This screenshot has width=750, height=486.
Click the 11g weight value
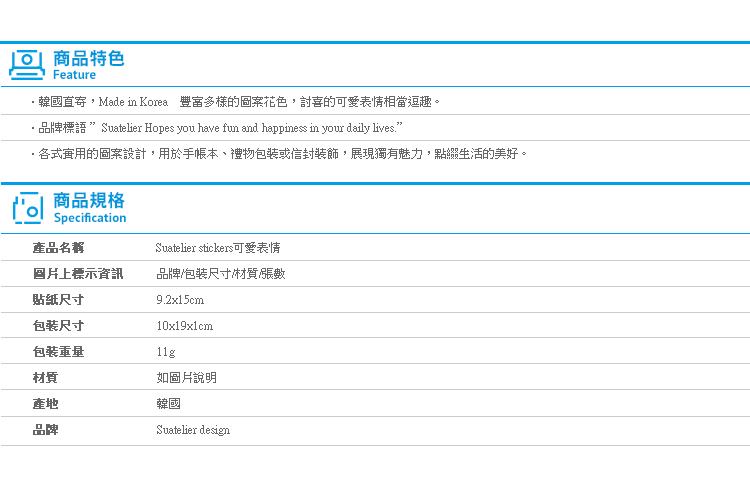coord(166,352)
